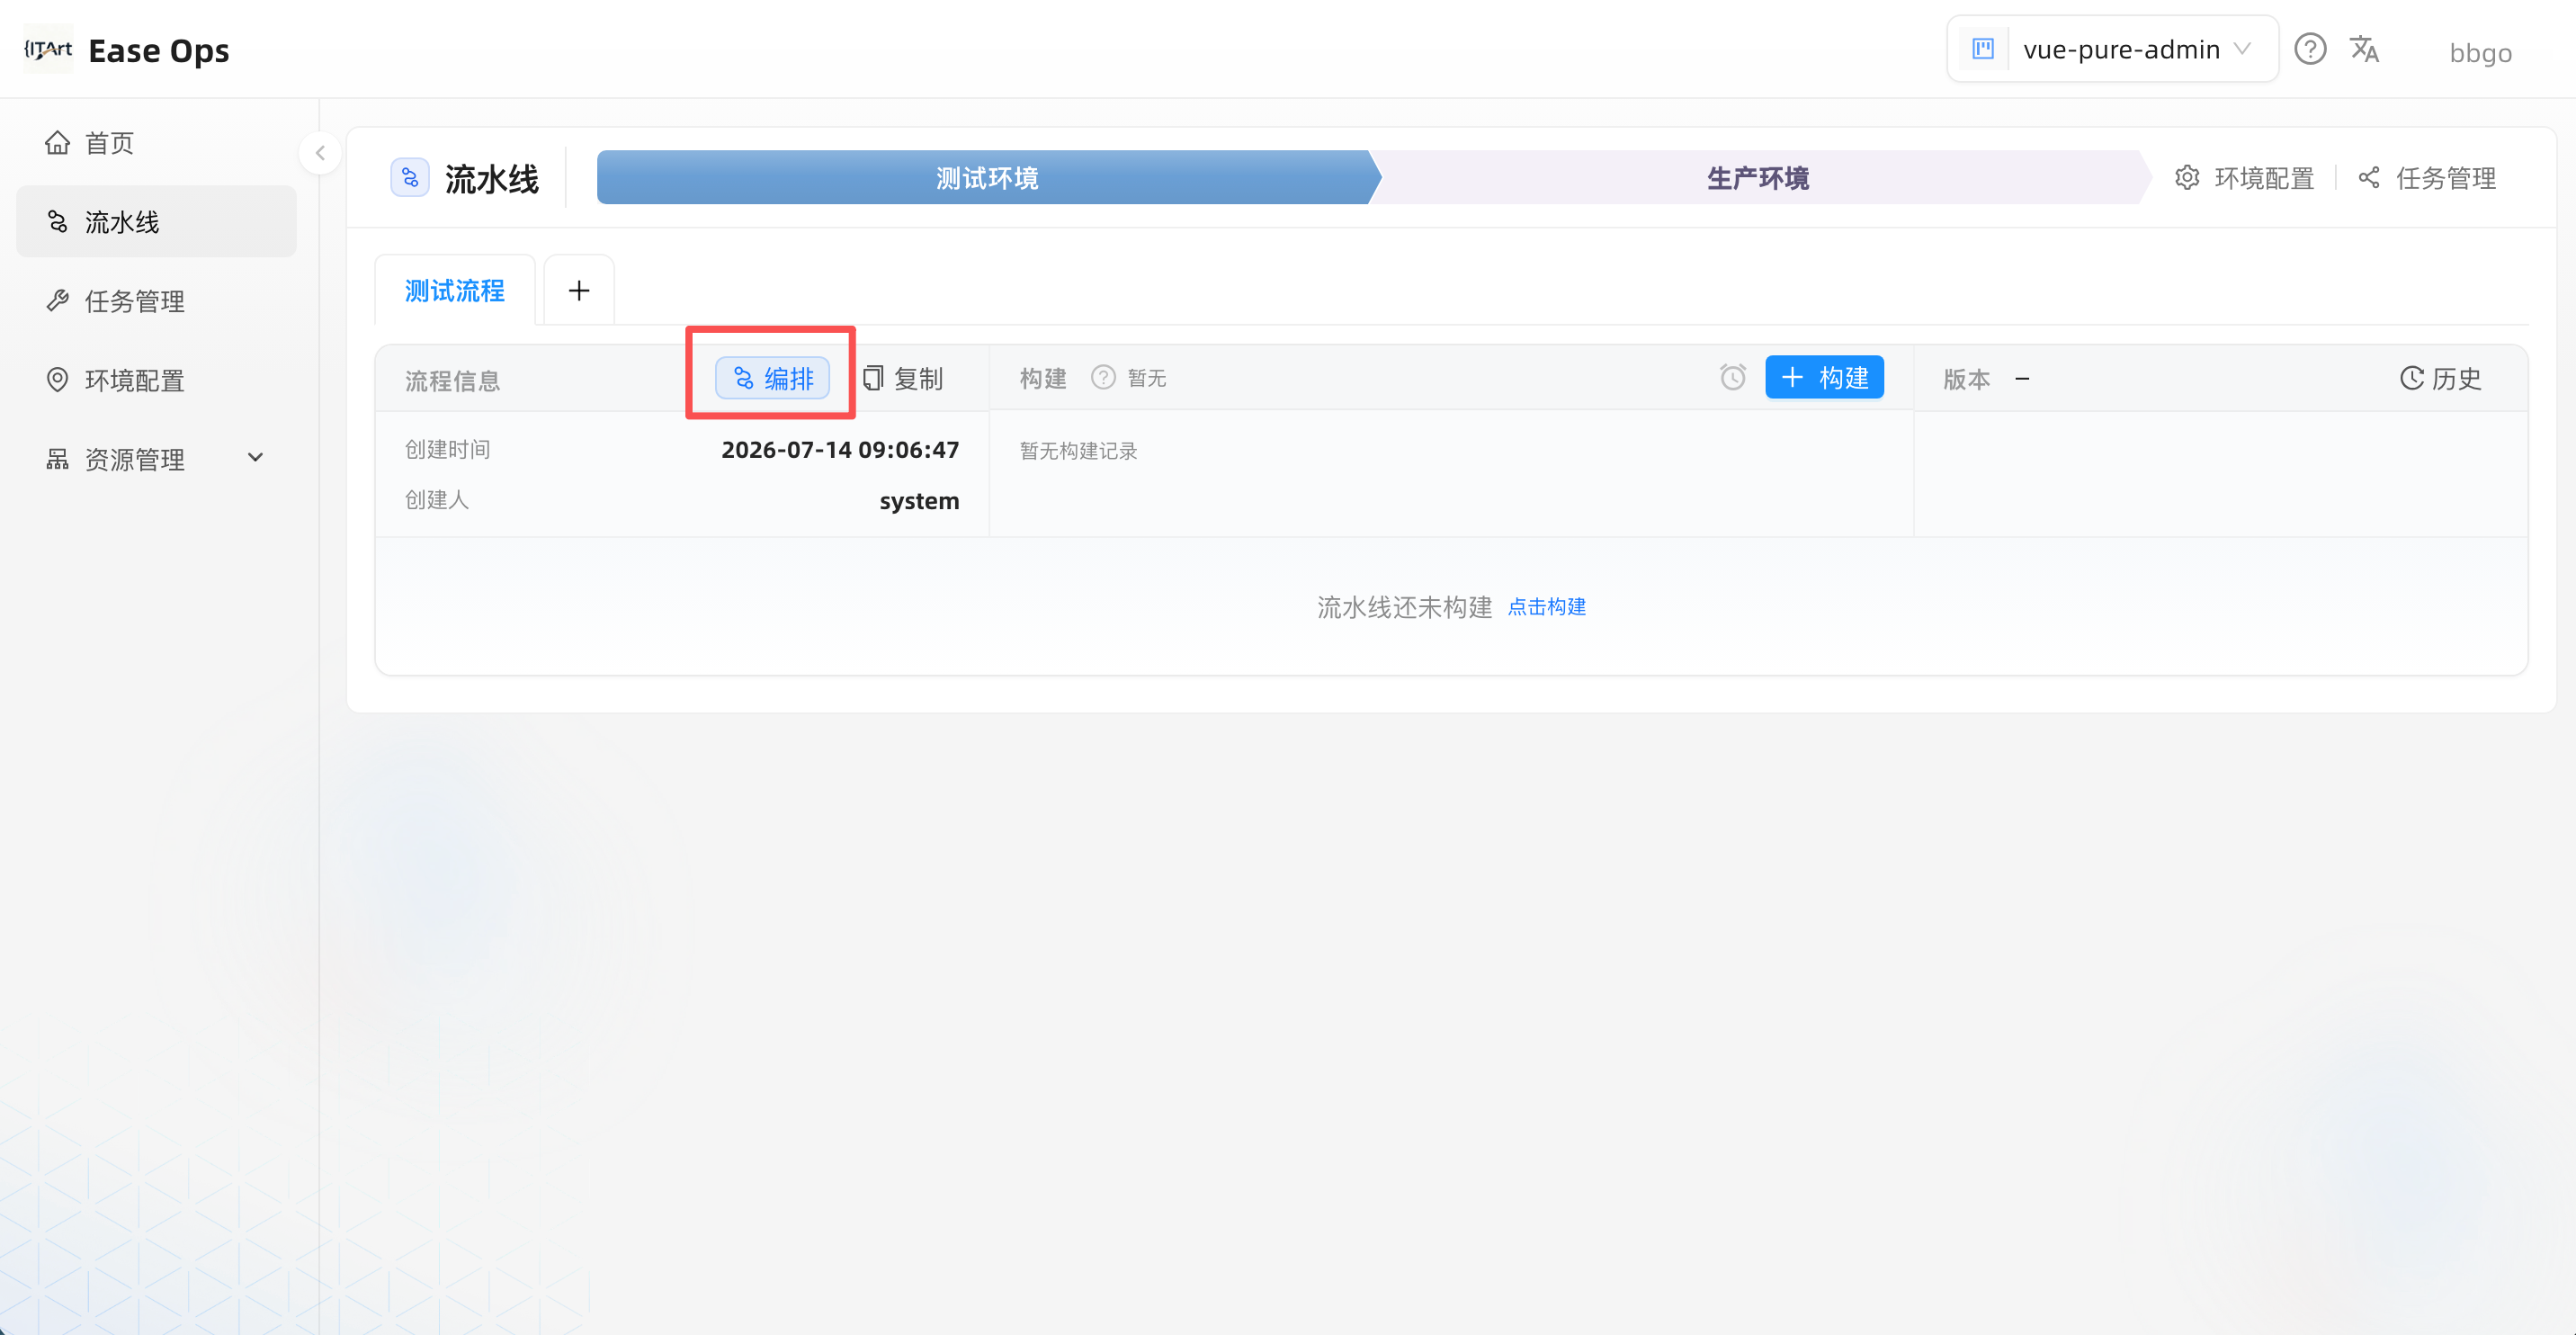Click the 点击构建 link

[1546, 607]
